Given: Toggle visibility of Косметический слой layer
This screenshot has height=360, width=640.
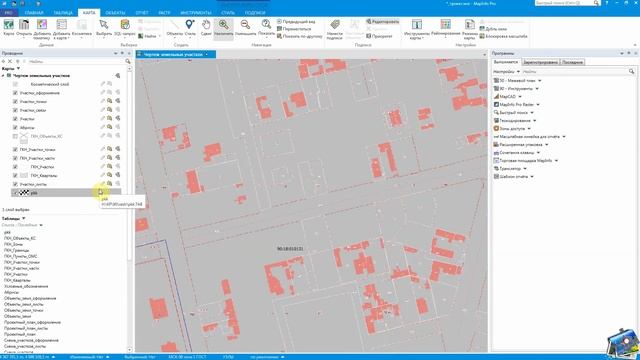Looking at the screenshot, I should [15, 84].
